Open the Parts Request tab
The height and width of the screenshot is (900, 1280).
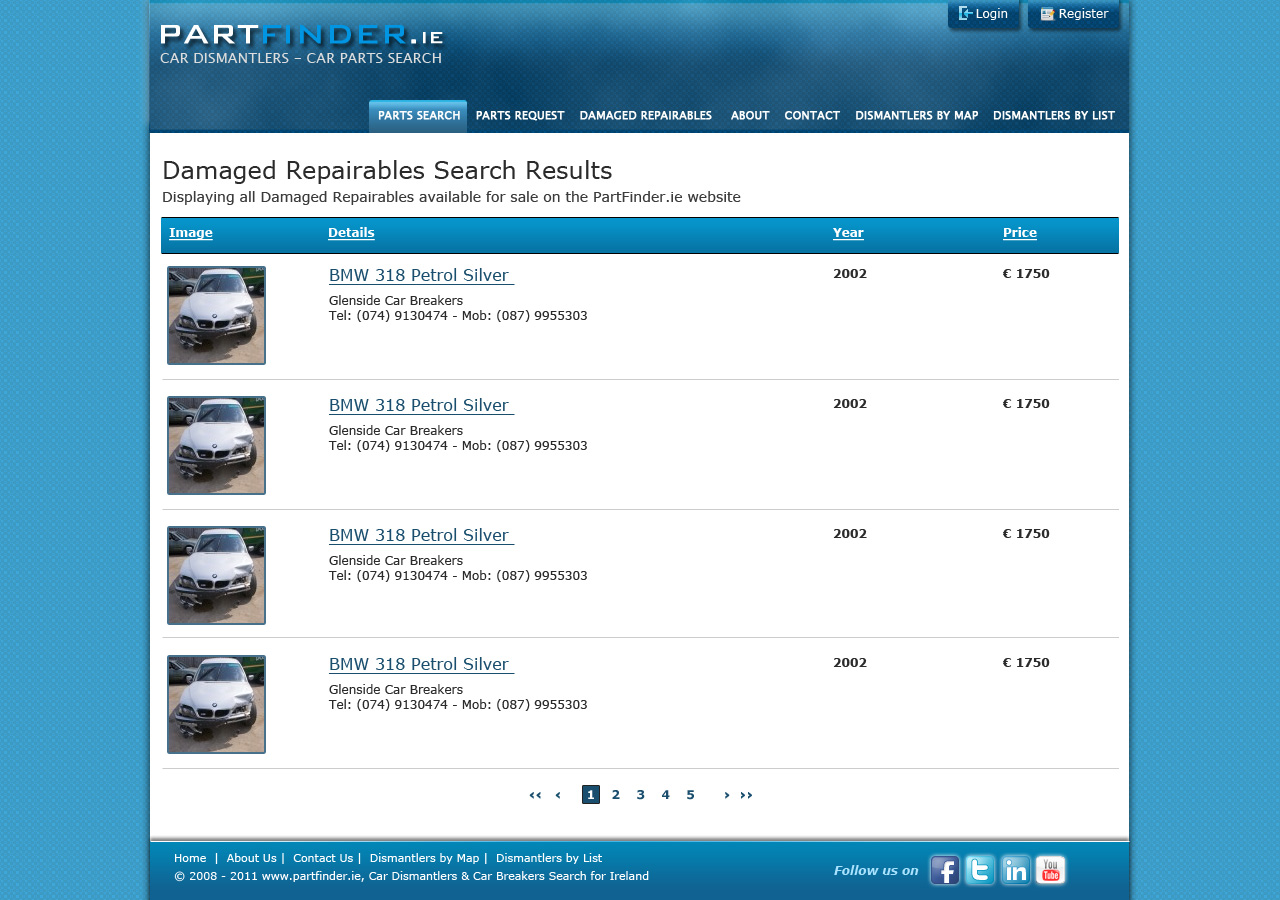[x=520, y=116]
